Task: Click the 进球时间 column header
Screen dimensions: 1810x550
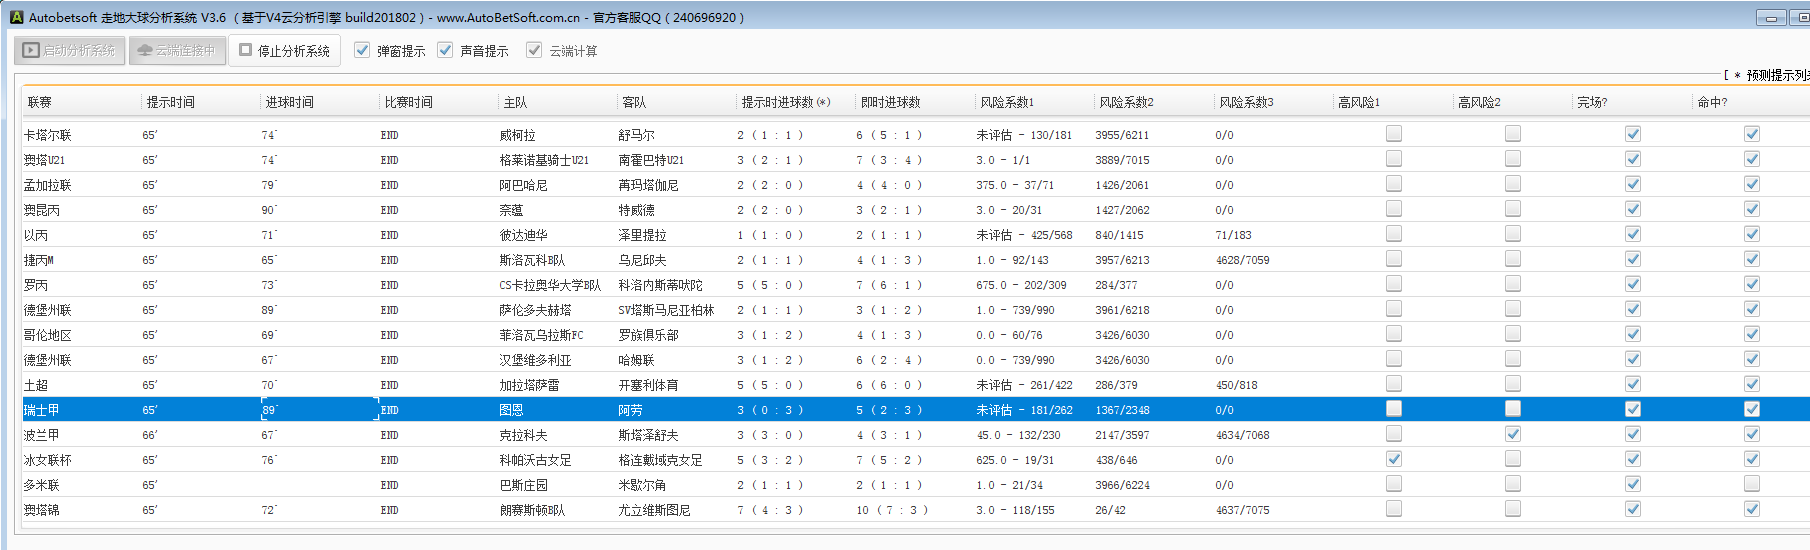Action: (x=290, y=102)
